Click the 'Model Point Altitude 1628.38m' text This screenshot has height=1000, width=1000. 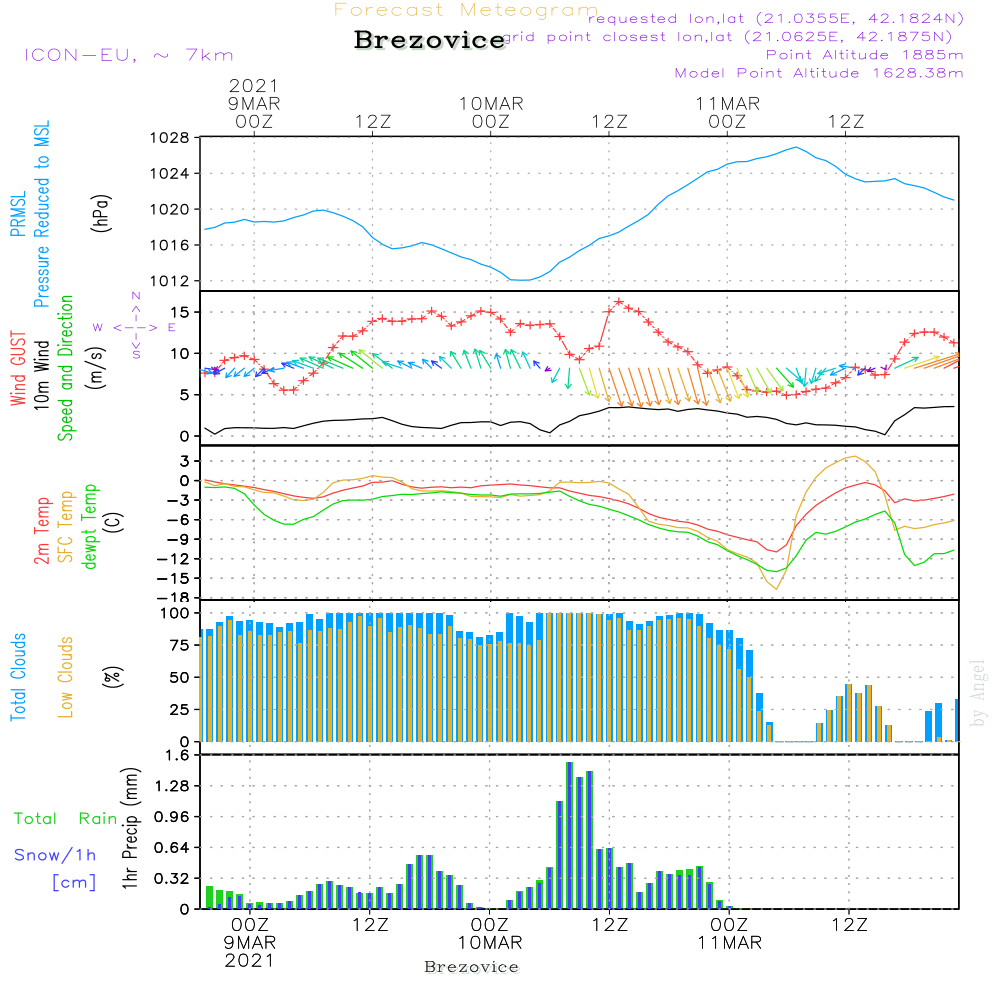click(819, 73)
